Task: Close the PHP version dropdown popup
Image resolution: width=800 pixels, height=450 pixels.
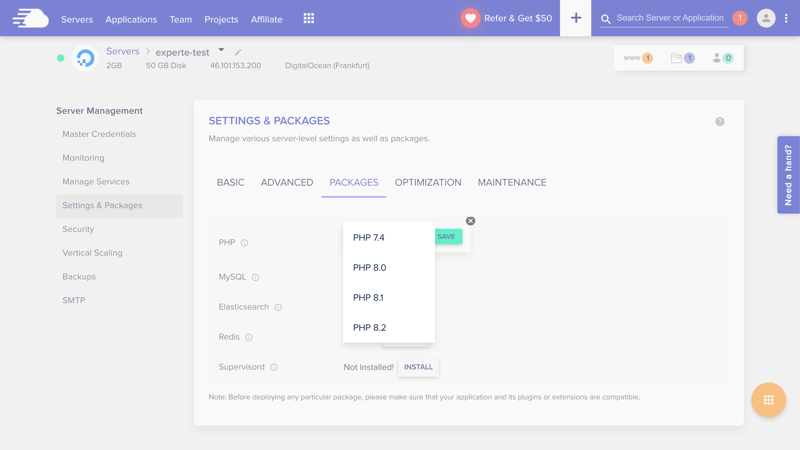Action: (x=470, y=221)
